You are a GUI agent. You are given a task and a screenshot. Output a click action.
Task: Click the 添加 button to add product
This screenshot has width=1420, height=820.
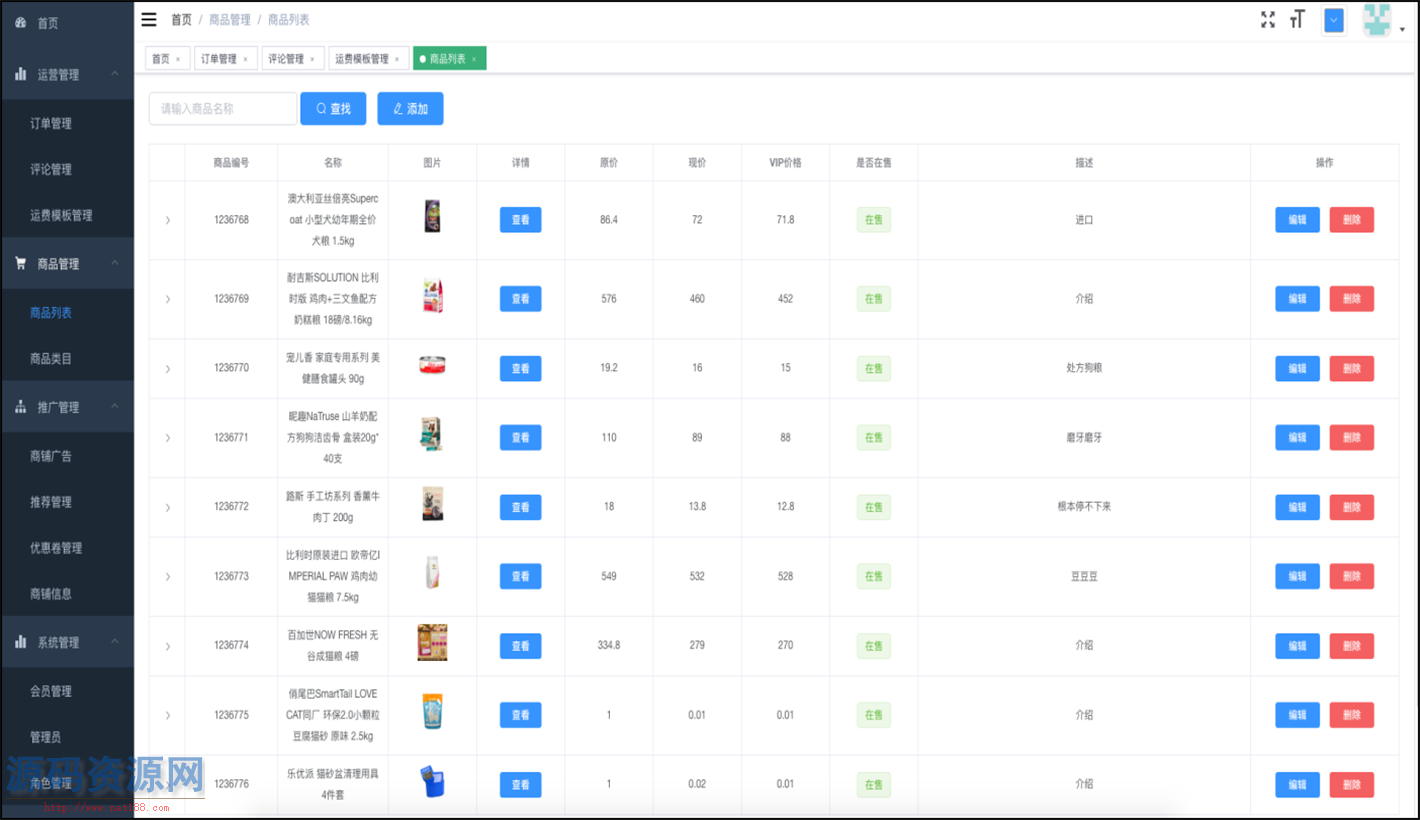click(410, 109)
